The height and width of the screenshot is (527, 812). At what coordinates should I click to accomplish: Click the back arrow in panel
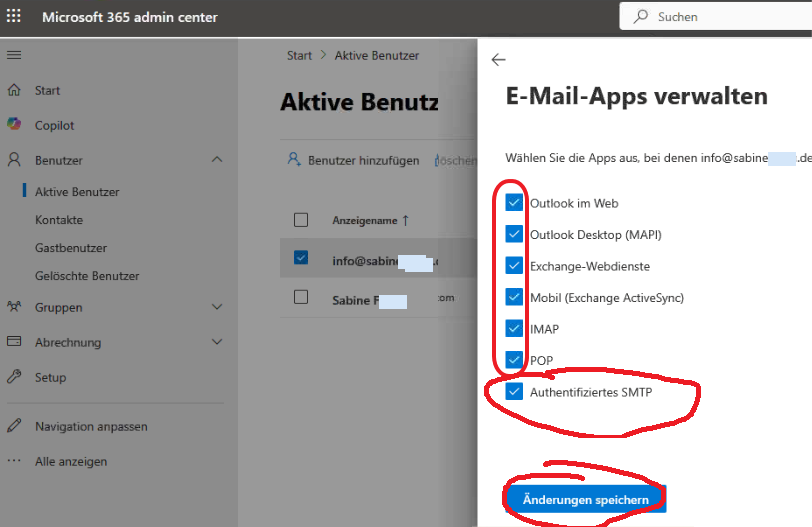(x=498, y=60)
